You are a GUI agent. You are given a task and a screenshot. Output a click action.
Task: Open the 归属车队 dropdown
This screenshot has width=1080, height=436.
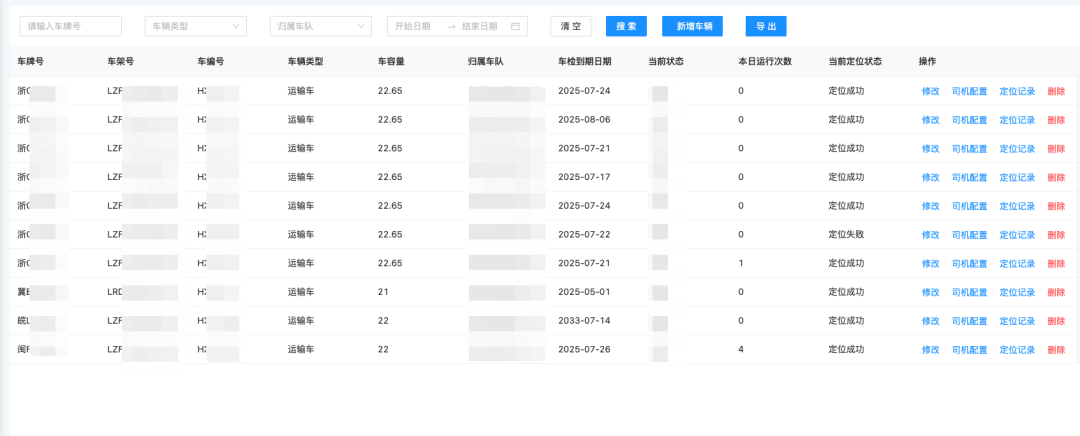(x=321, y=26)
